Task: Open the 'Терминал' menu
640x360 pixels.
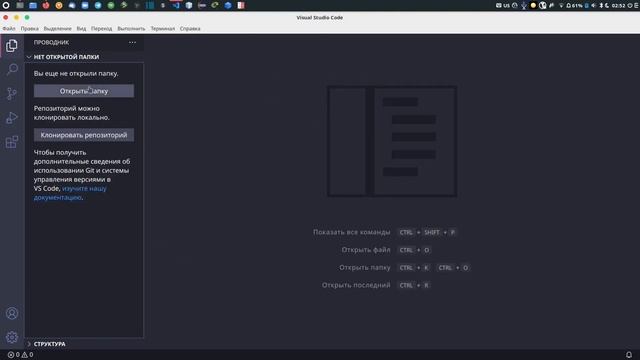Action: click(x=162, y=29)
